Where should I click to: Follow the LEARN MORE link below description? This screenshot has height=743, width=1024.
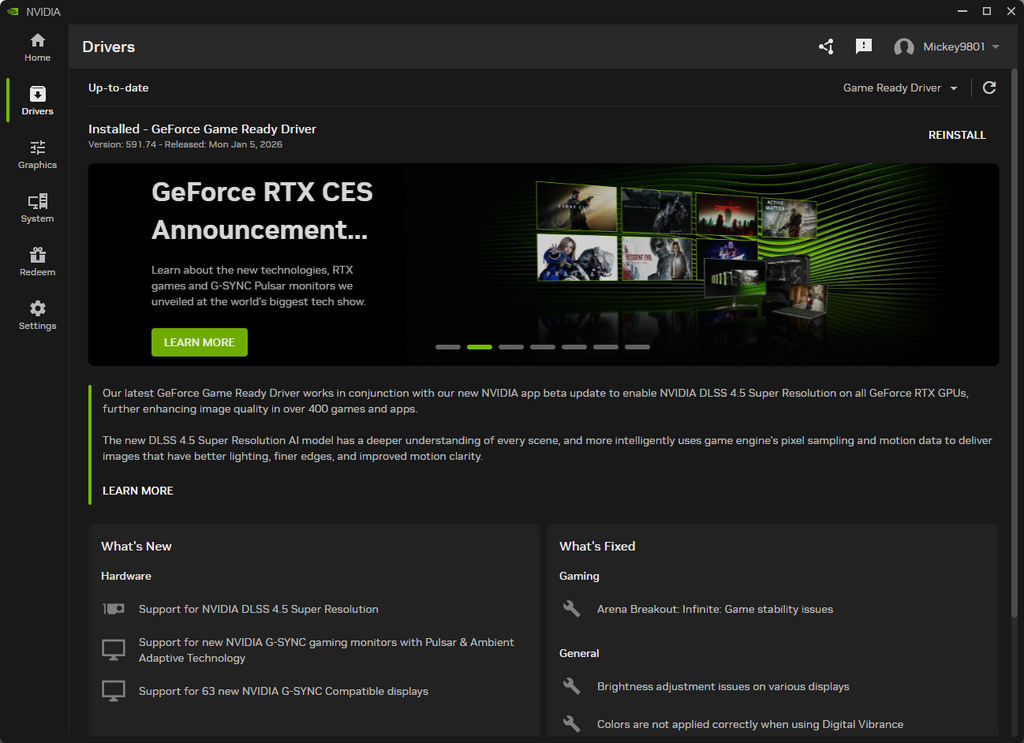[x=138, y=491]
